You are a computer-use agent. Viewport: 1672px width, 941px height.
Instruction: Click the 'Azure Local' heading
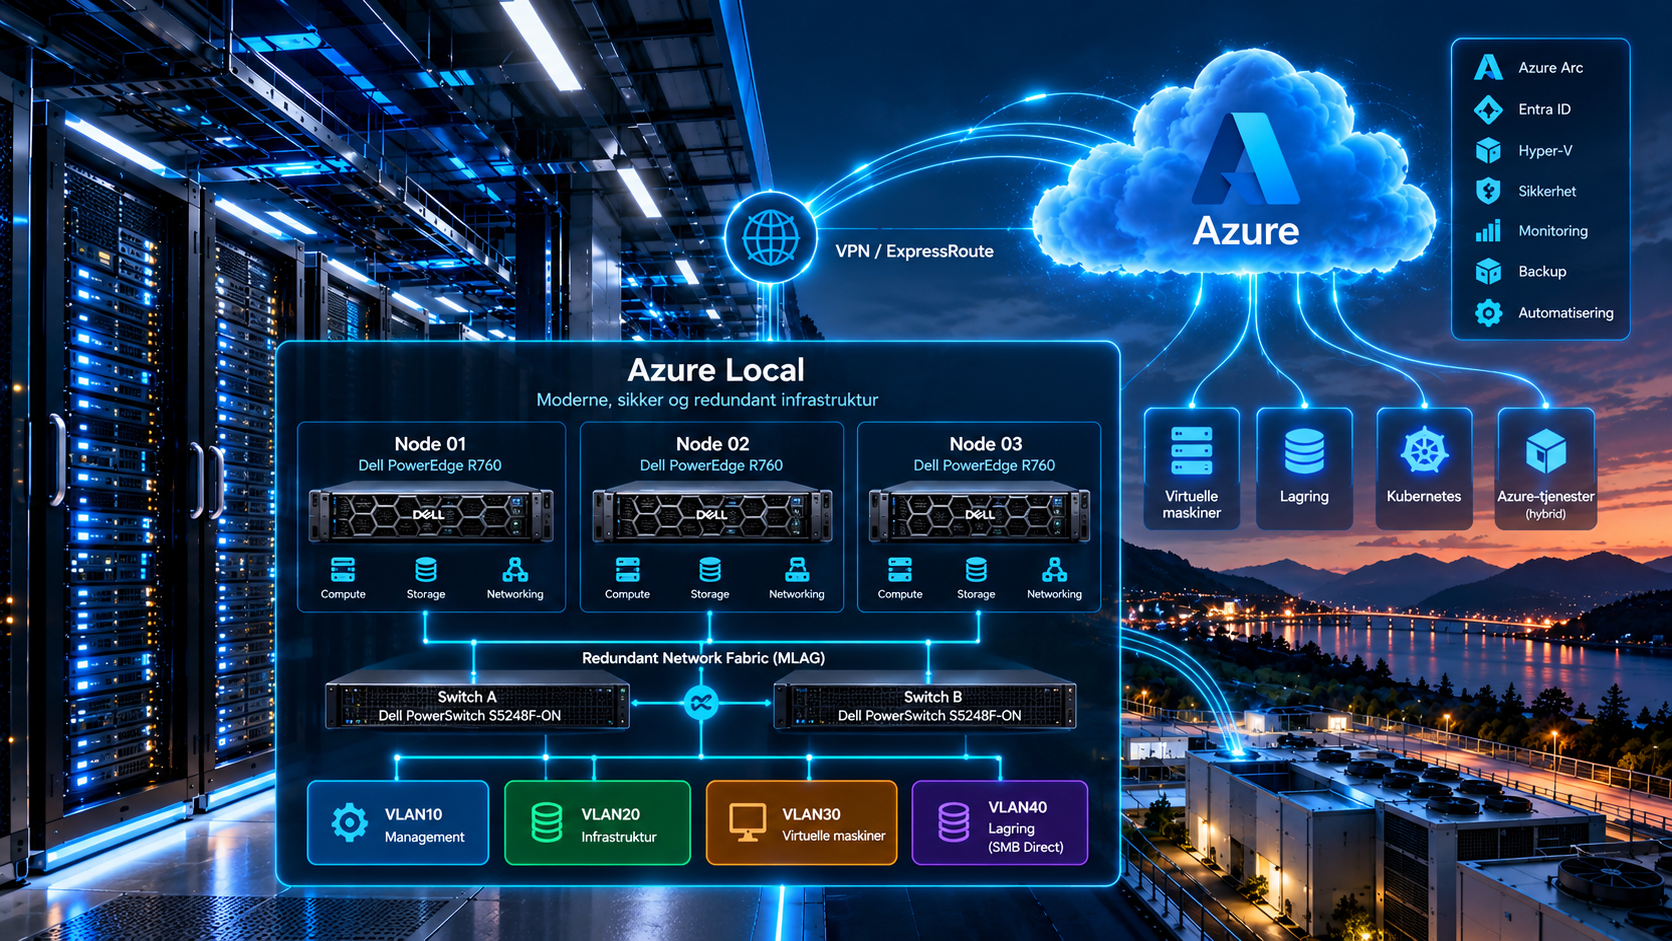(x=716, y=370)
